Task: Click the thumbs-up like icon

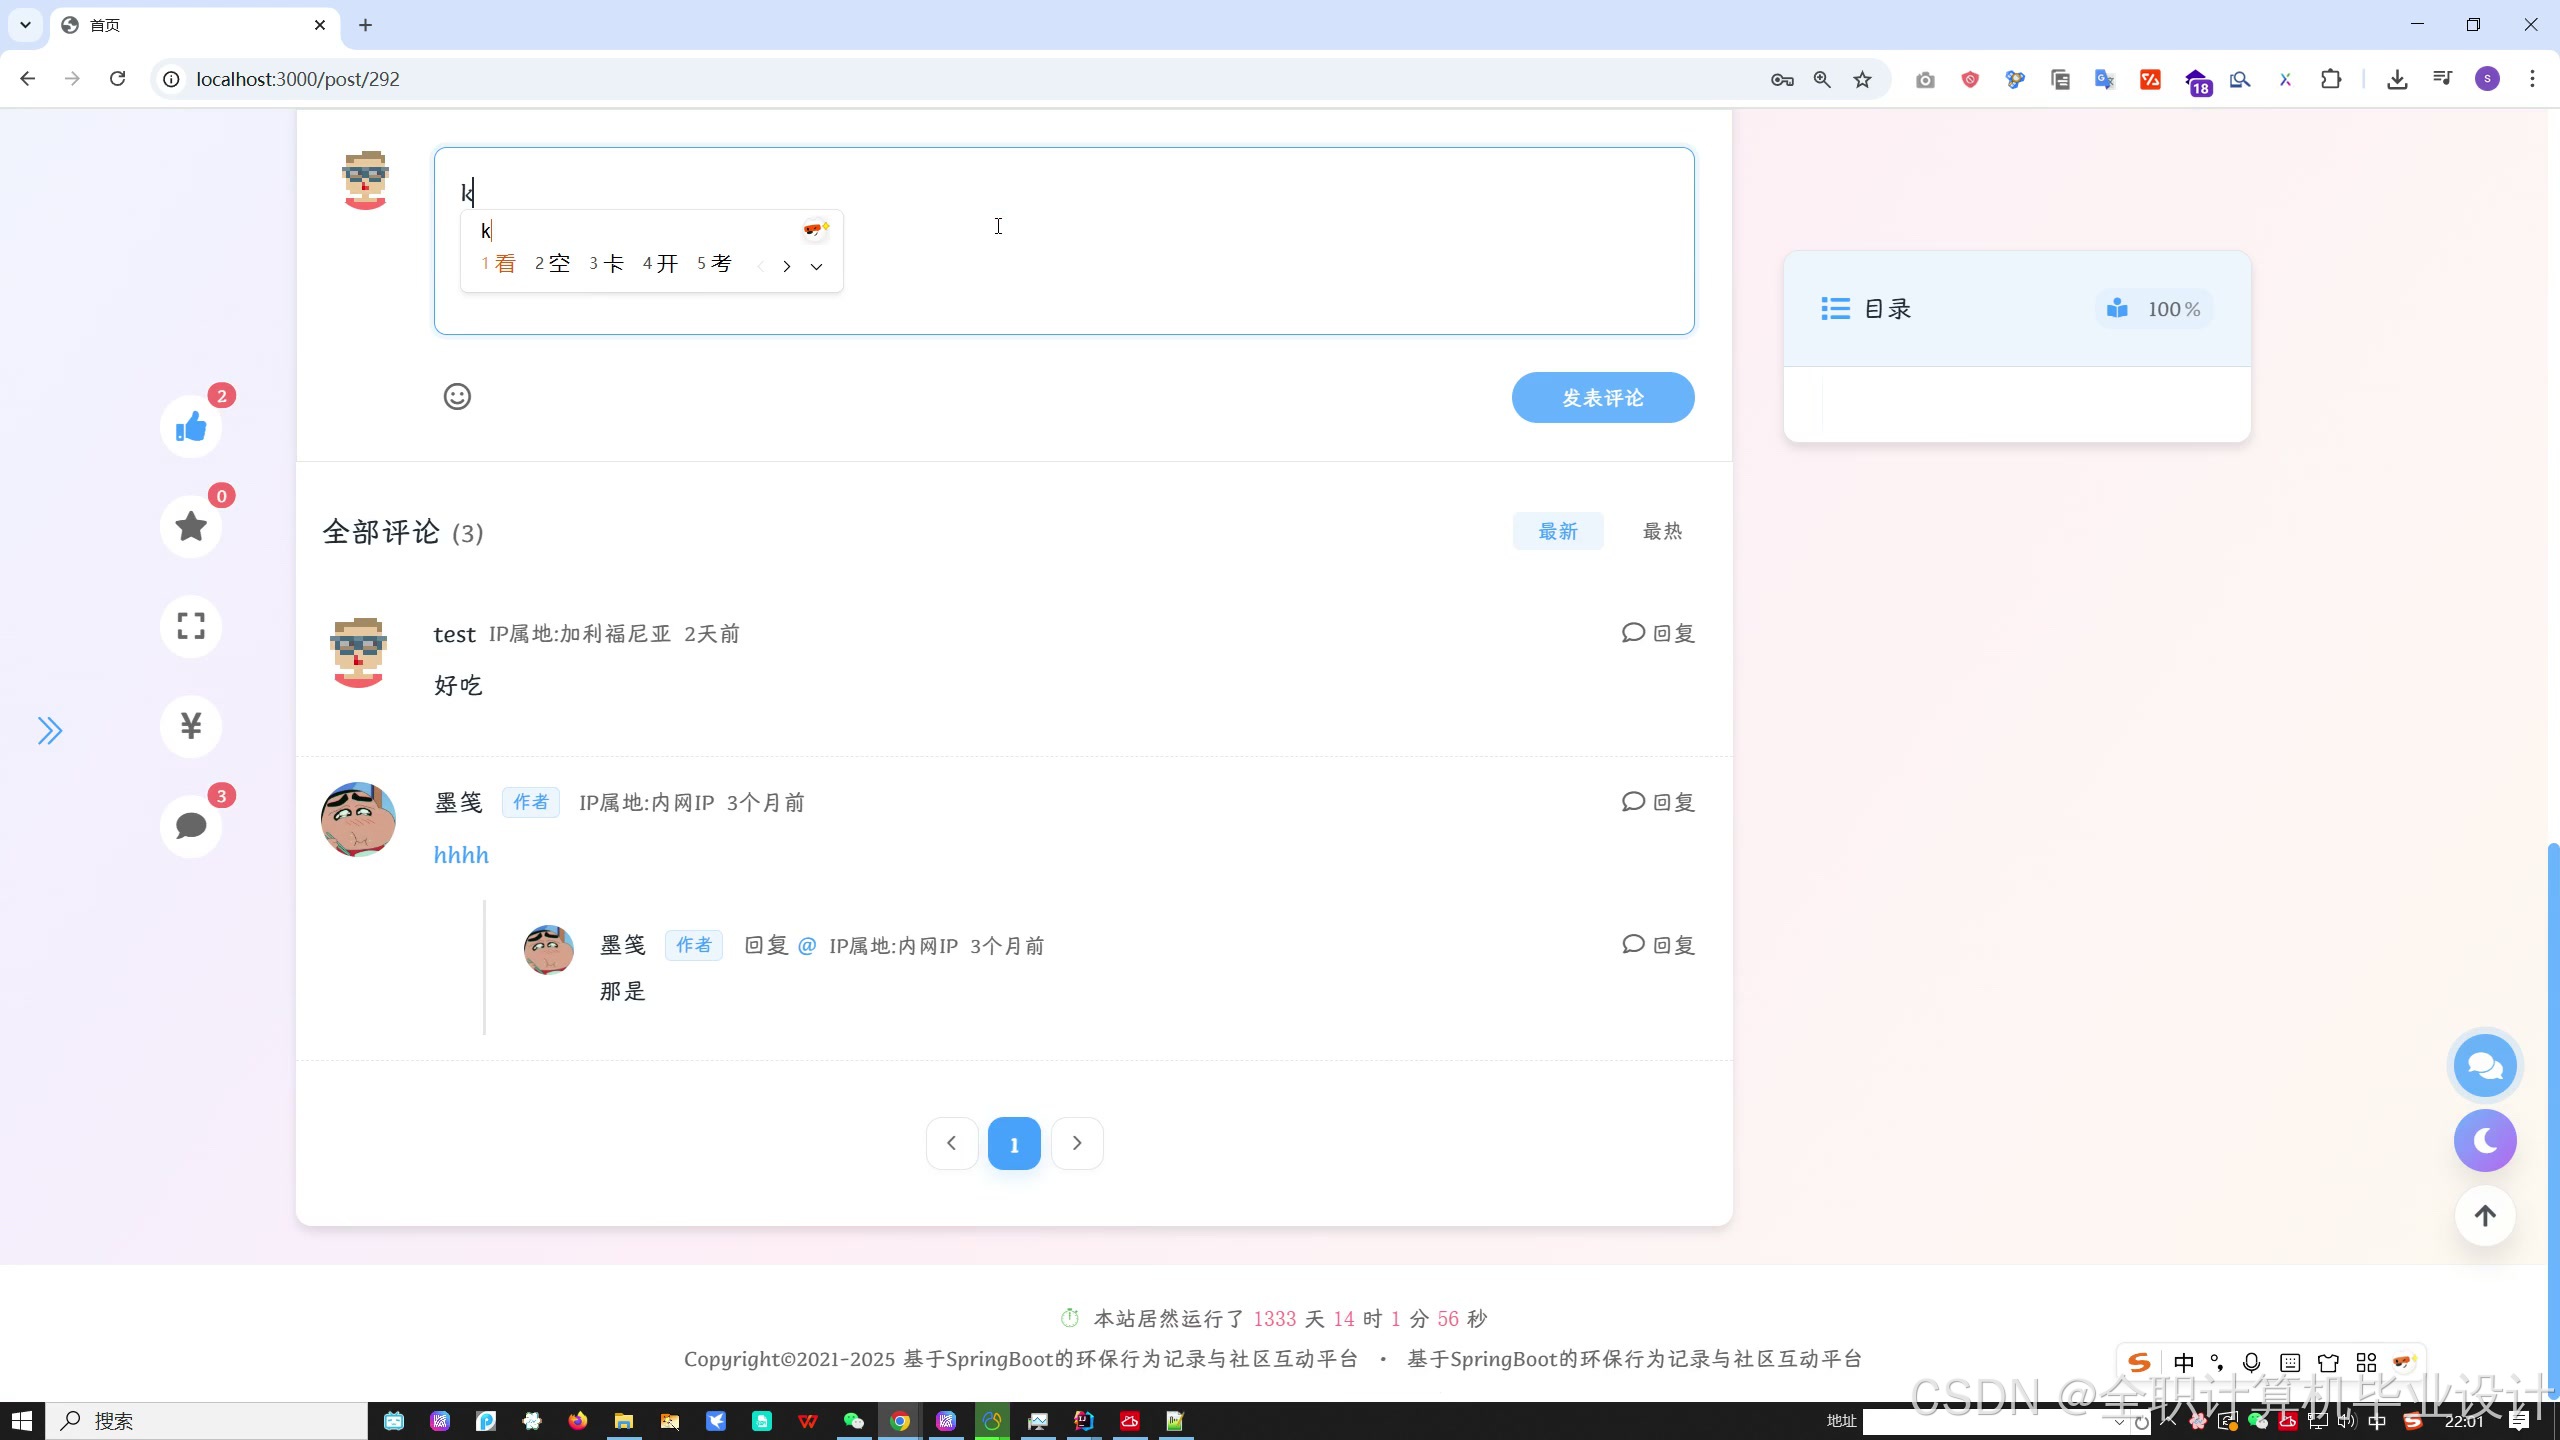Action: 190,427
